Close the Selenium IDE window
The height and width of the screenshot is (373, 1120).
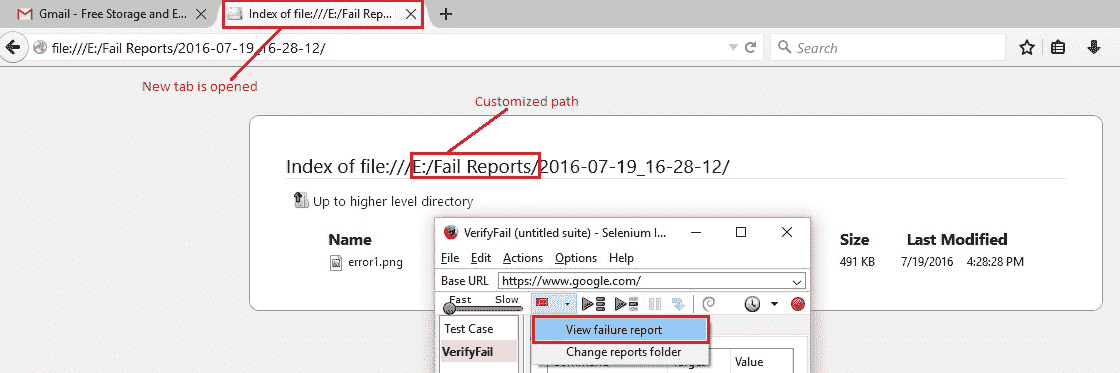pyautogui.click(x=786, y=232)
